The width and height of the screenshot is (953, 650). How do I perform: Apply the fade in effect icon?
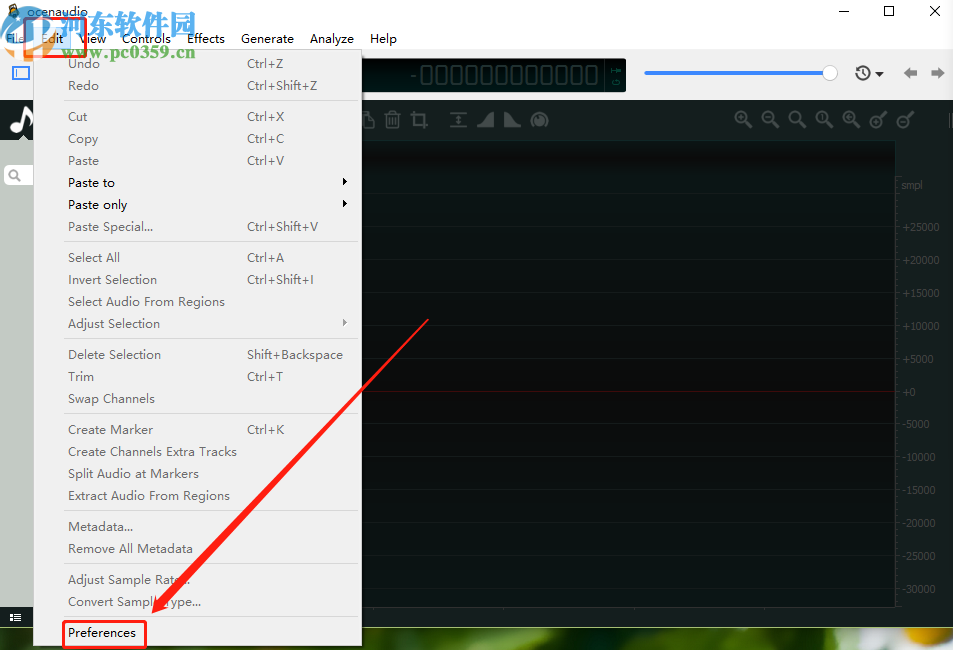point(485,120)
